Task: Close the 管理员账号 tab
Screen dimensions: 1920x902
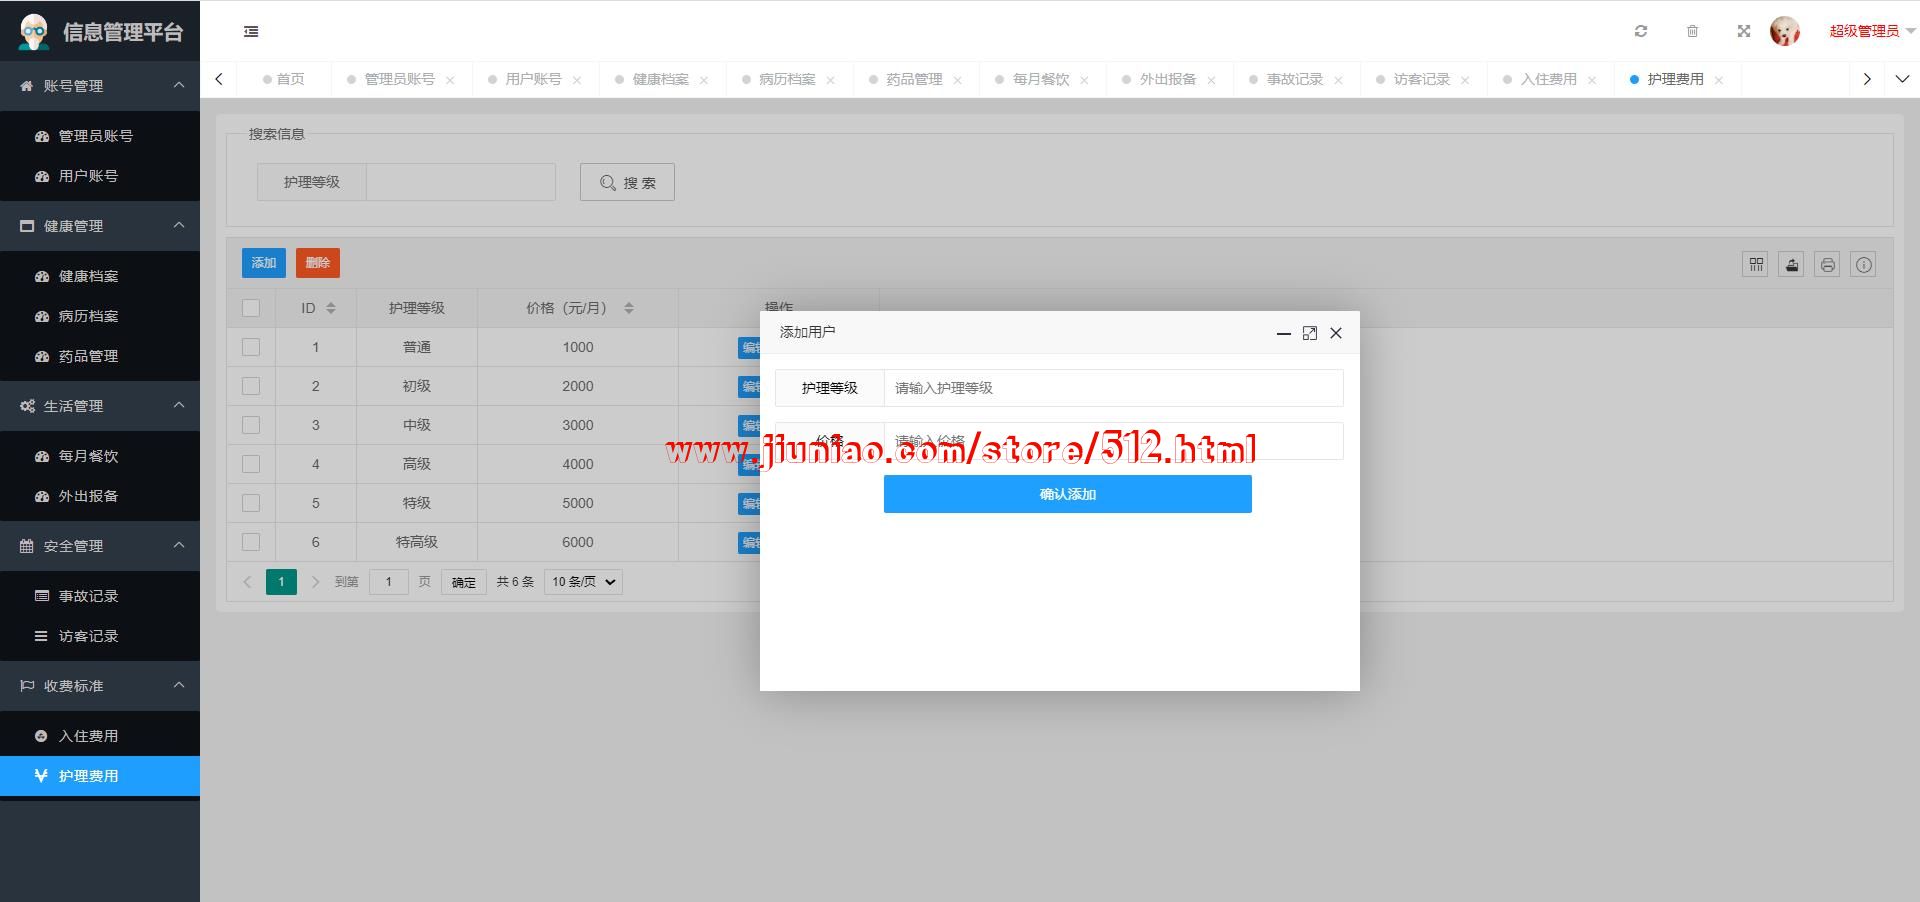Action: (x=450, y=80)
